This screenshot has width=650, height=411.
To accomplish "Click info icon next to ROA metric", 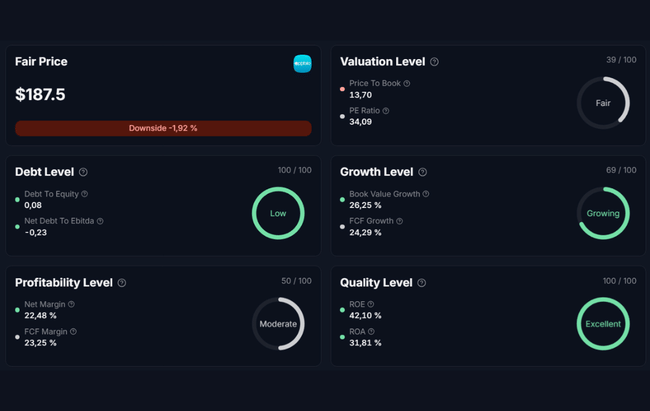I will (371, 331).
